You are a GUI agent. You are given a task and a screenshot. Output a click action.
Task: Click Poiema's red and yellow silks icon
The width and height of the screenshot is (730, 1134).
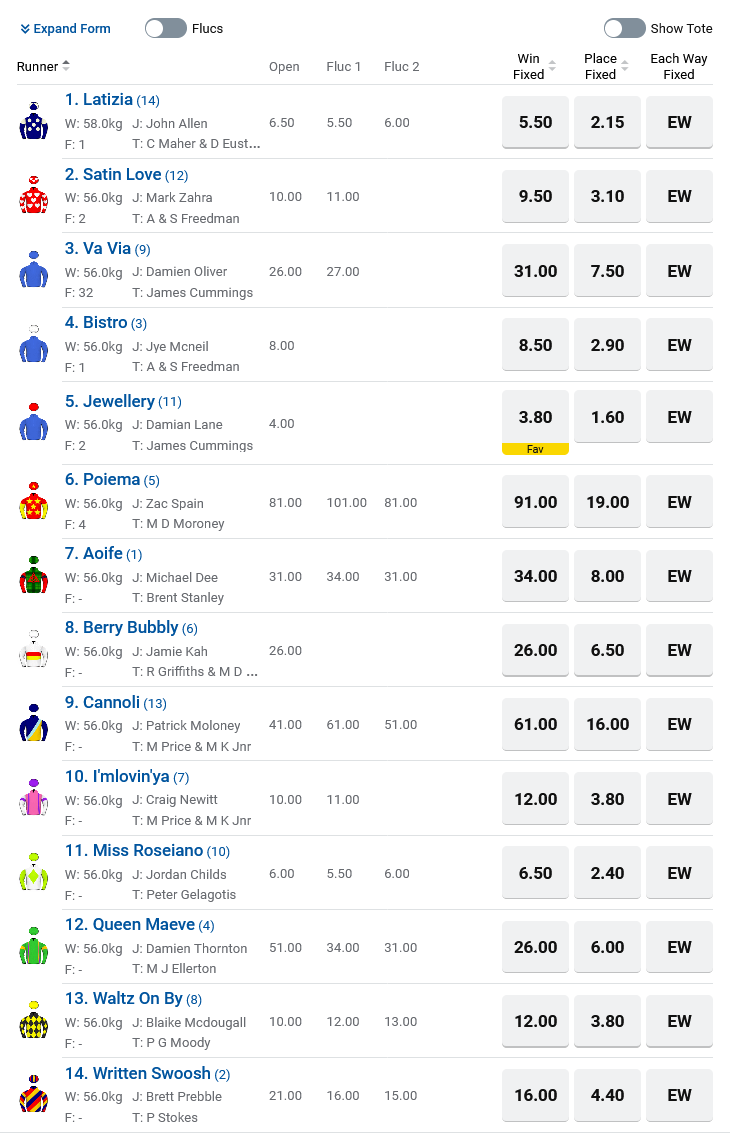(x=34, y=501)
